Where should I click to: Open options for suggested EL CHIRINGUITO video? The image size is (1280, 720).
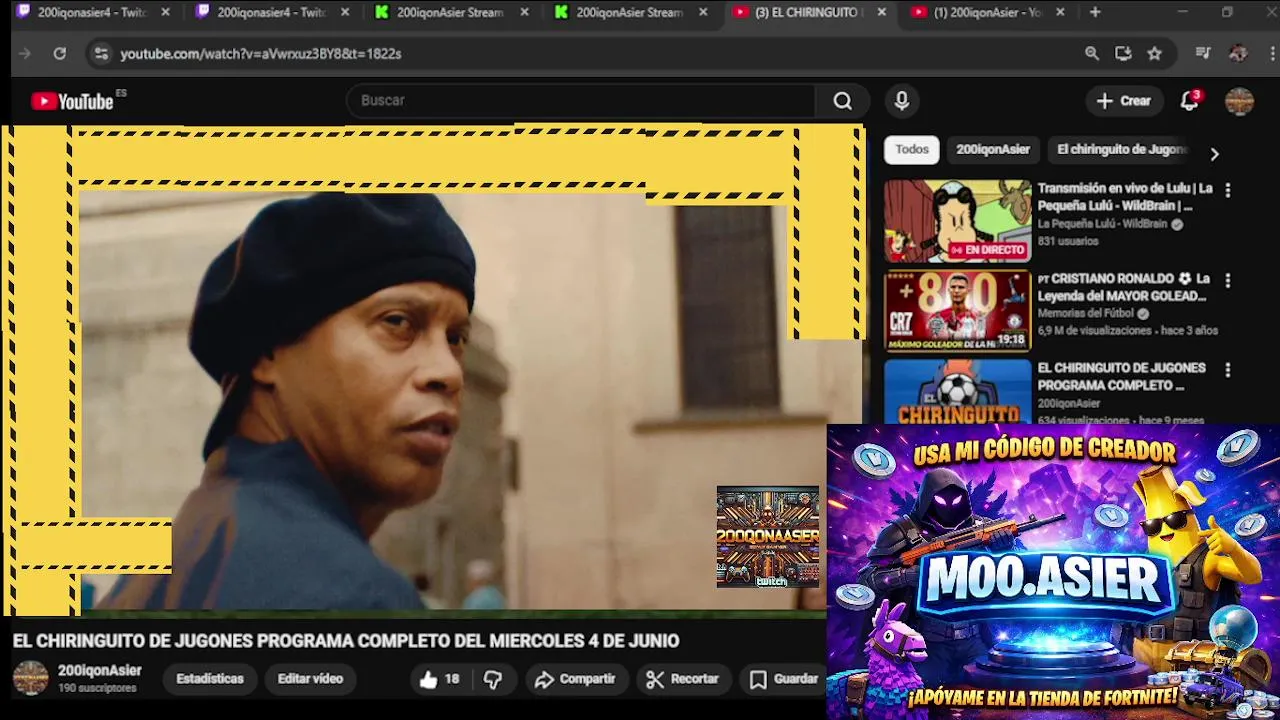click(1228, 370)
